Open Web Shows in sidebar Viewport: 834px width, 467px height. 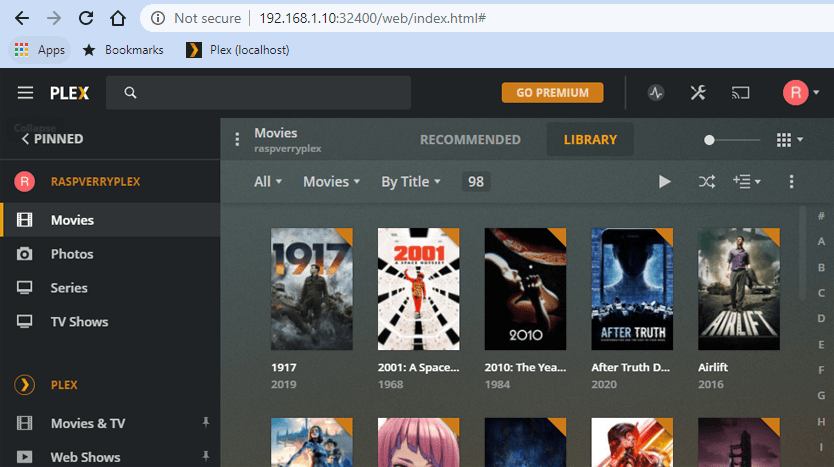pos(85,457)
